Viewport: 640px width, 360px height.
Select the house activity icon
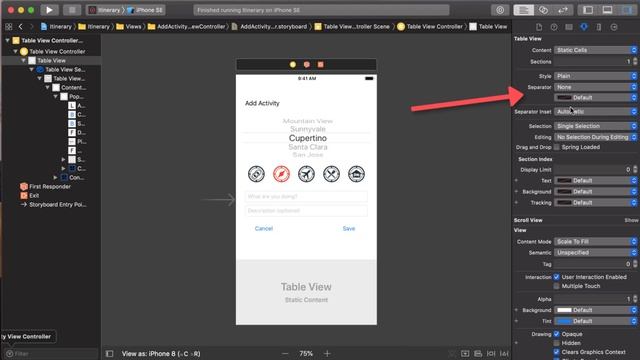(356, 174)
